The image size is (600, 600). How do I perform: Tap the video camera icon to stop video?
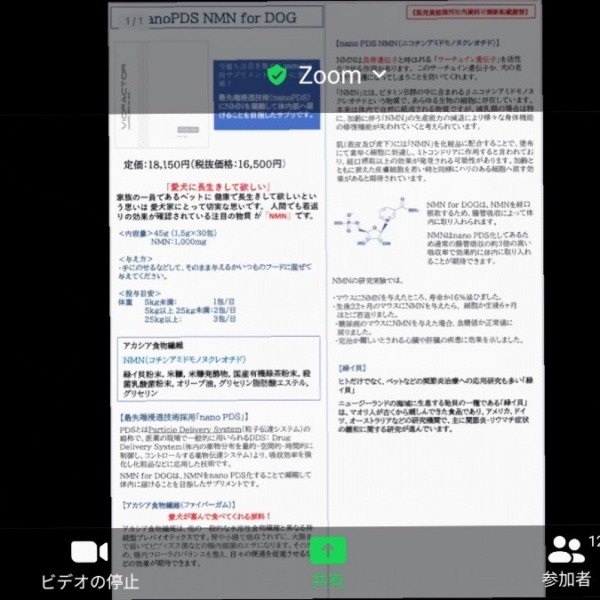89,551
